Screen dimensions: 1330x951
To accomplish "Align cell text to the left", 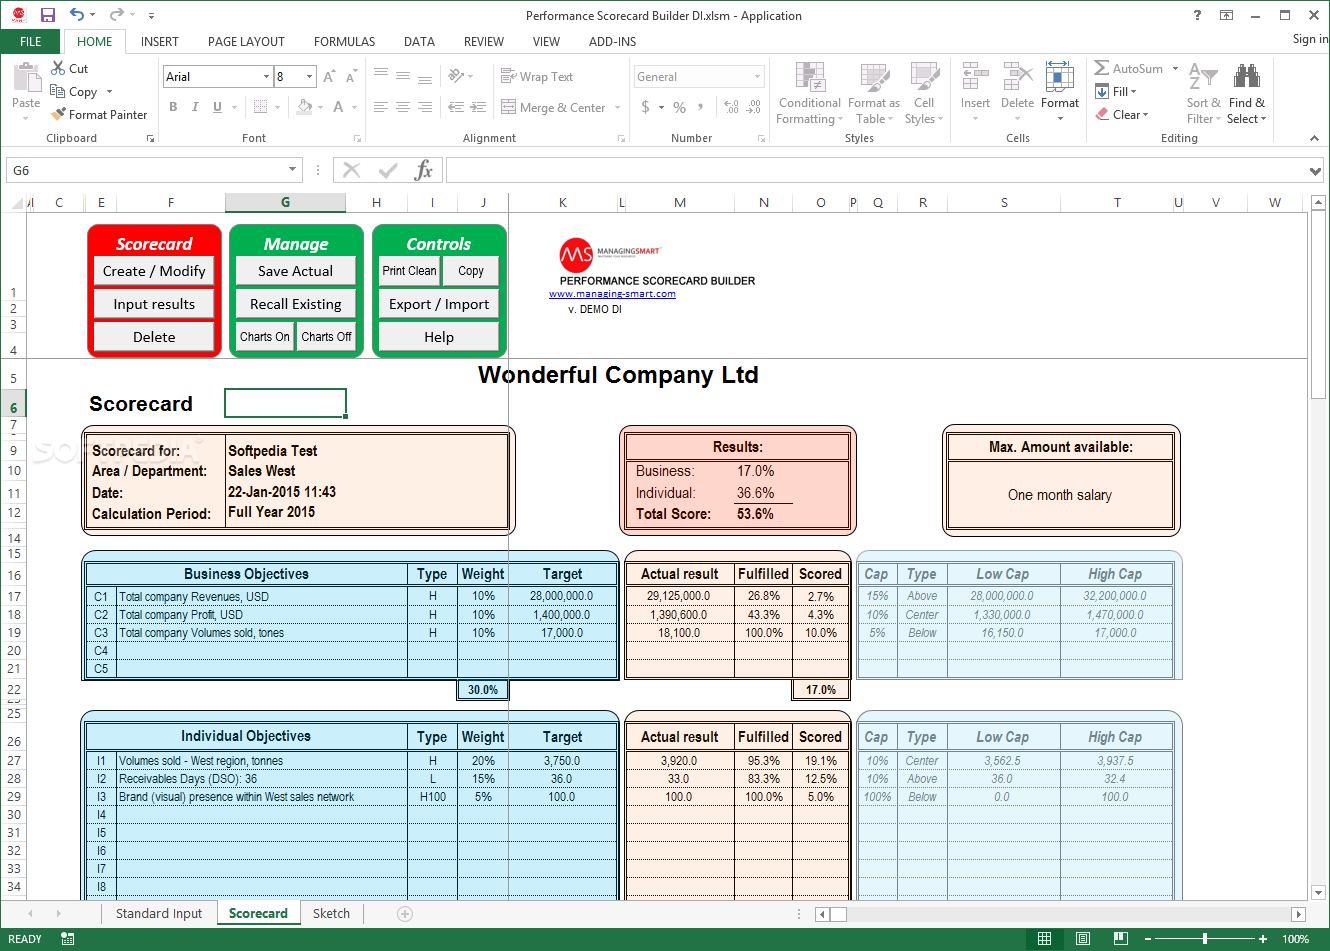I will tap(381, 107).
